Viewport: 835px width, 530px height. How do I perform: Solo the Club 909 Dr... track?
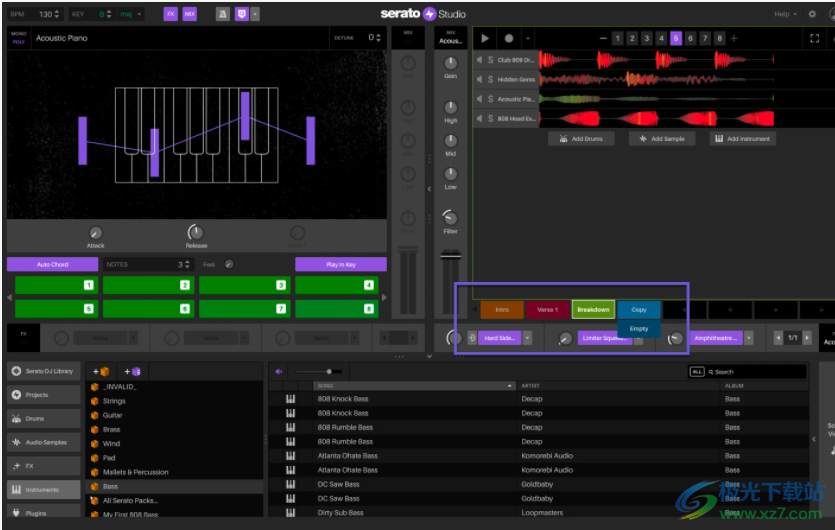click(x=490, y=60)
